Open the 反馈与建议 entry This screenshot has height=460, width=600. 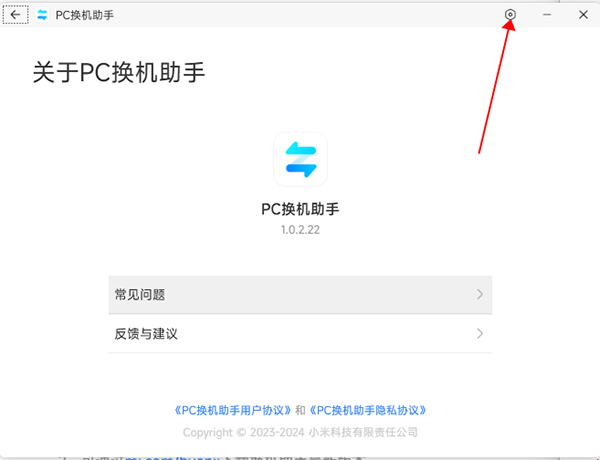point(300,333)
